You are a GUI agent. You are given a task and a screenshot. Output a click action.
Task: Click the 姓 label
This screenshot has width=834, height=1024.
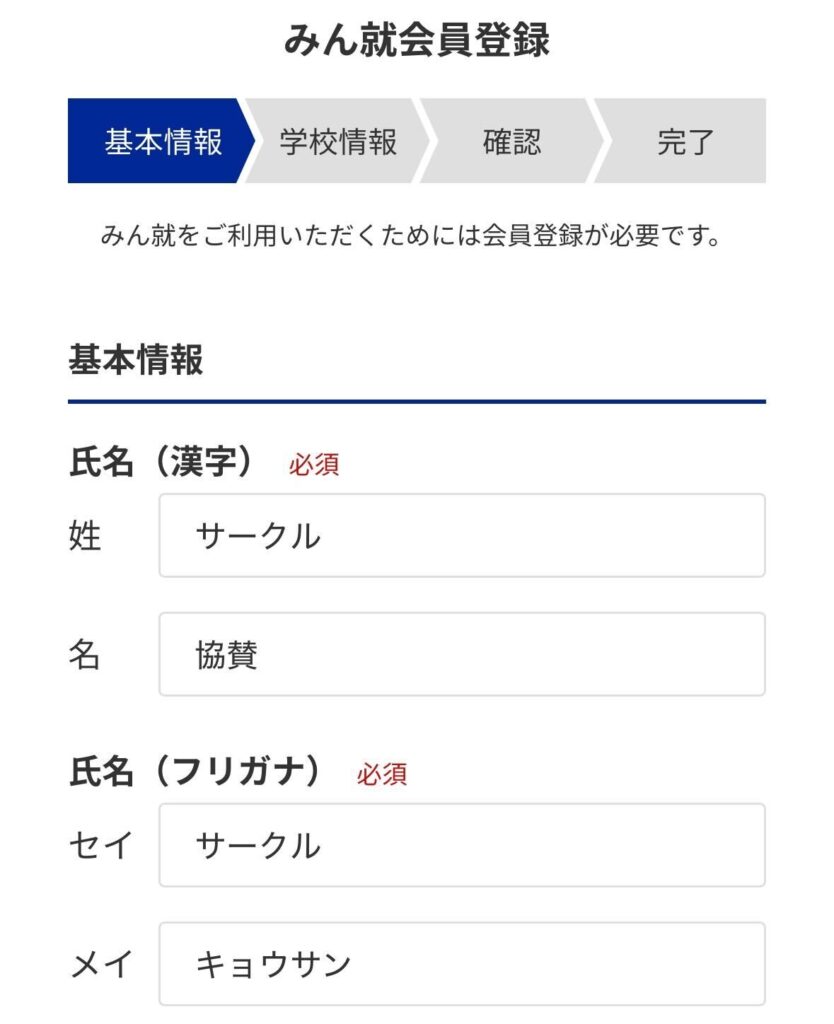point(85,536)
